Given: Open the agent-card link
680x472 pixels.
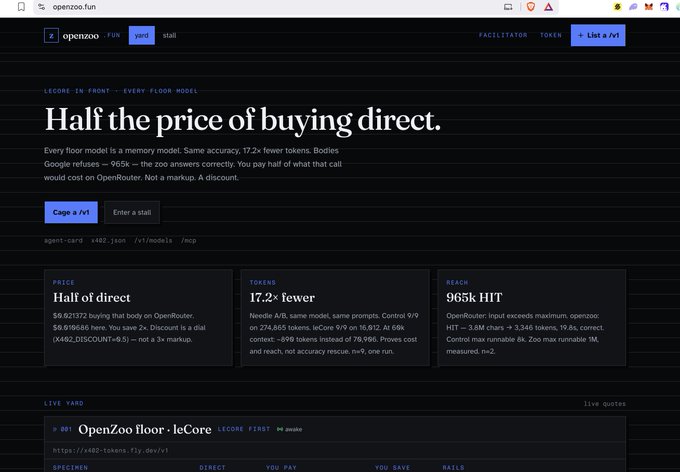Looking at the screenshot, I should click(x=63, y=240).
